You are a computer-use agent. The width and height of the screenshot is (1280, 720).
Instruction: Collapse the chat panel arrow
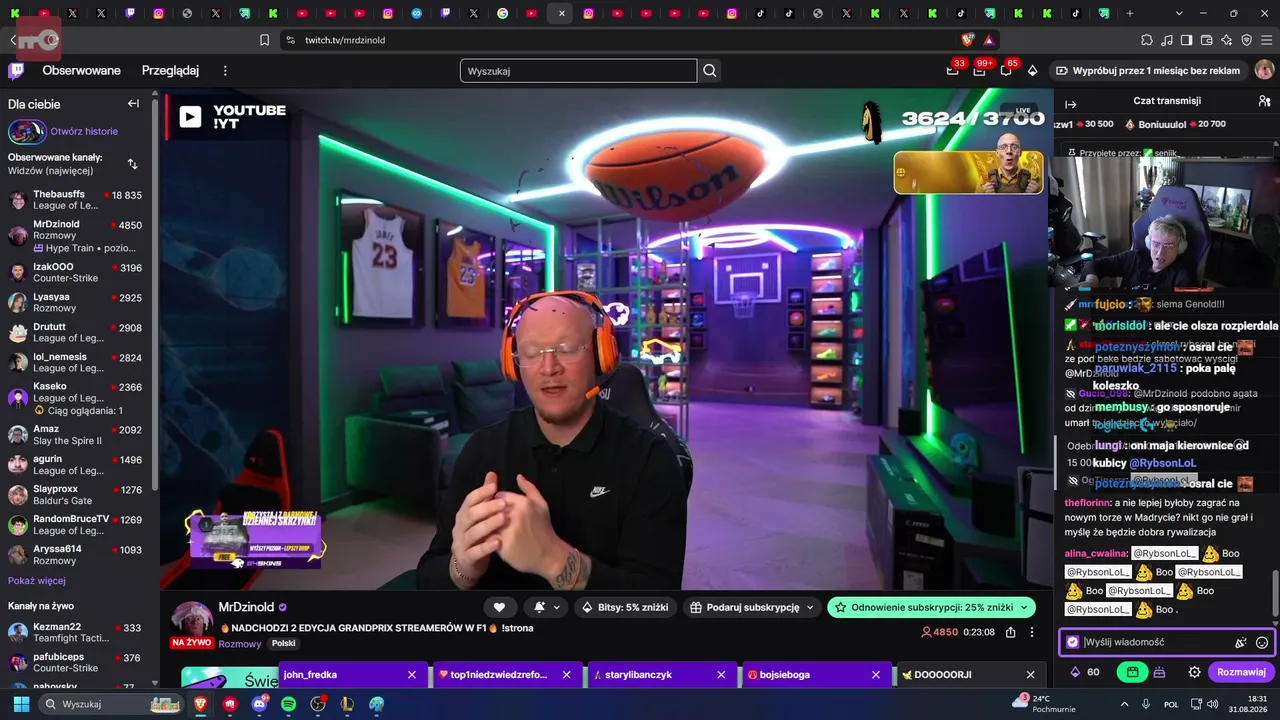click(x=1070, y=104)
